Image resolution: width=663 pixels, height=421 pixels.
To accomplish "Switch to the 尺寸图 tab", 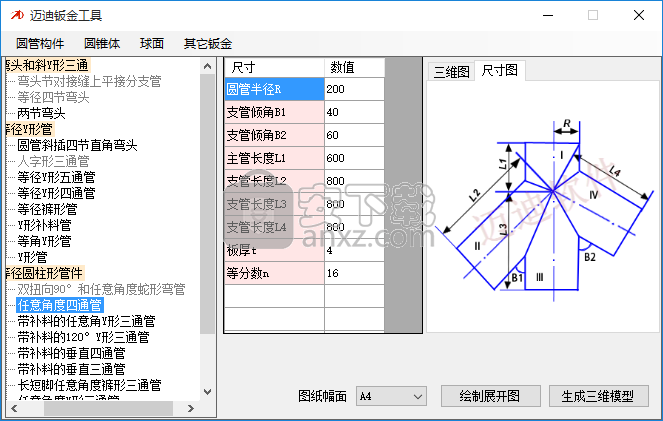I will [499, 70].
